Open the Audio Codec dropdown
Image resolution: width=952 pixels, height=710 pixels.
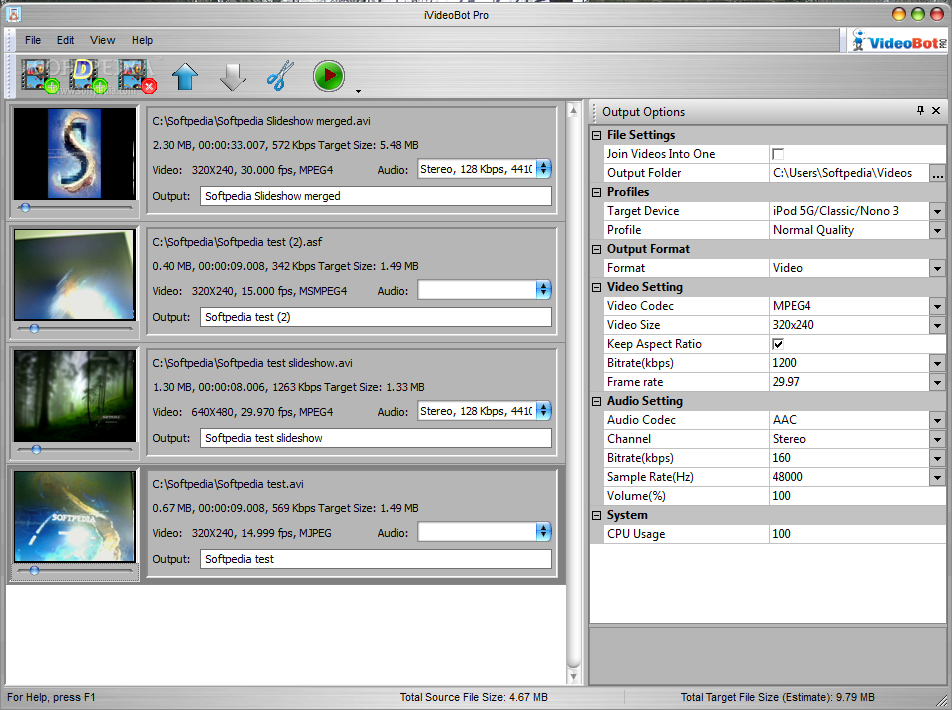[x=937, y=420]
